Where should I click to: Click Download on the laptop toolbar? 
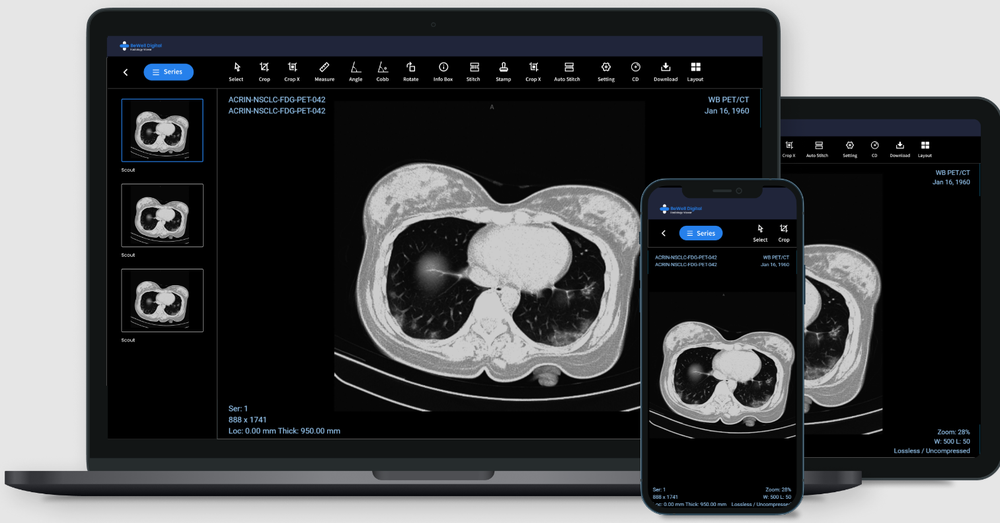pyautogui.click(x=665, y=71)
